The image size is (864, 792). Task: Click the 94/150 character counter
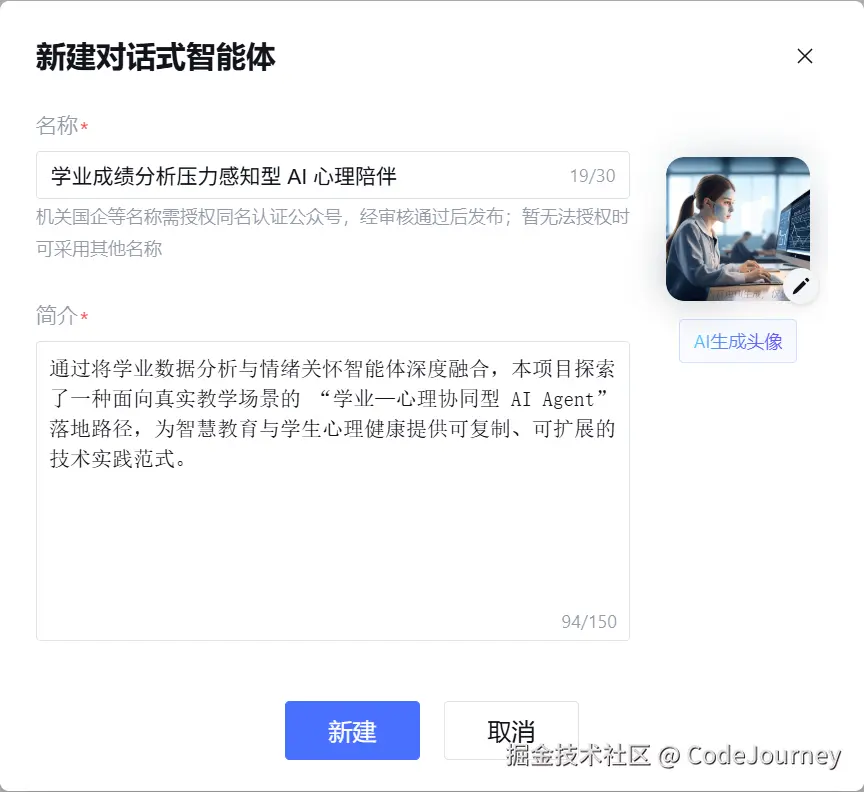point(588,622)
